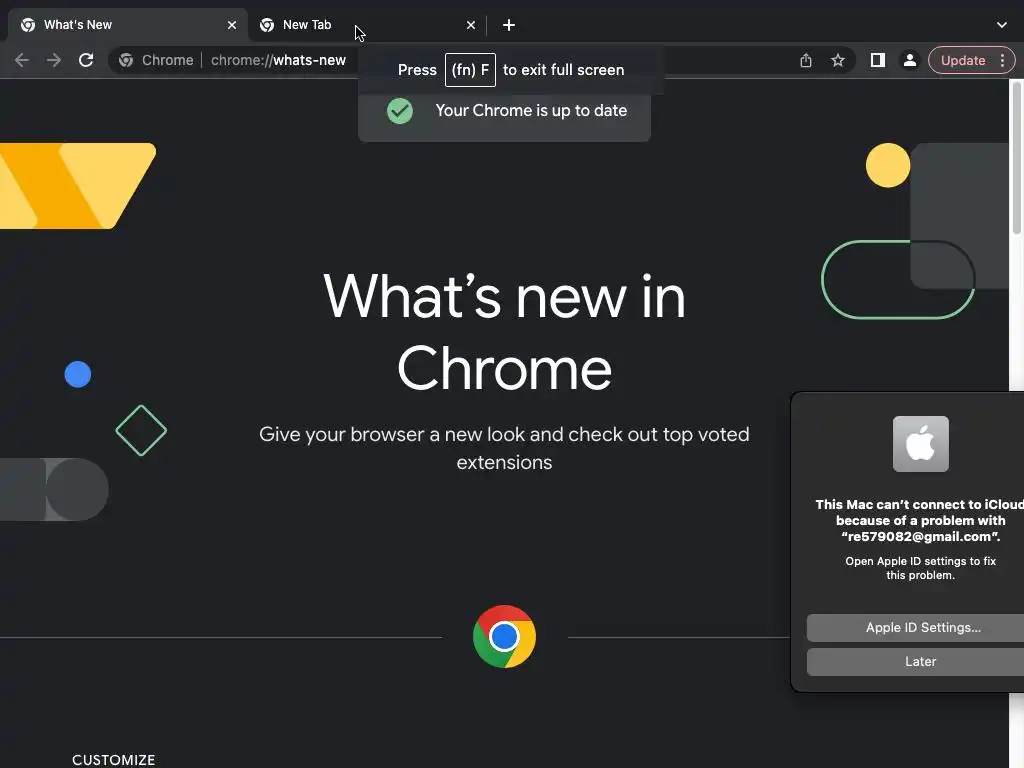Click the Chrome site info icon in address bar

[126, 60]
